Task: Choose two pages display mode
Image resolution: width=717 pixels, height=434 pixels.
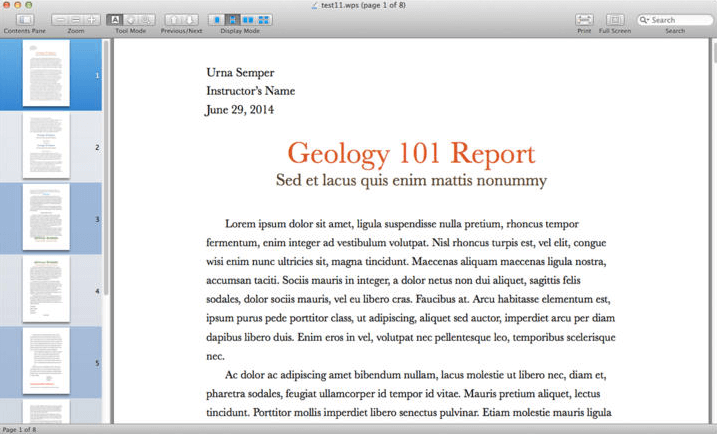Action: (x=248, y=20)
